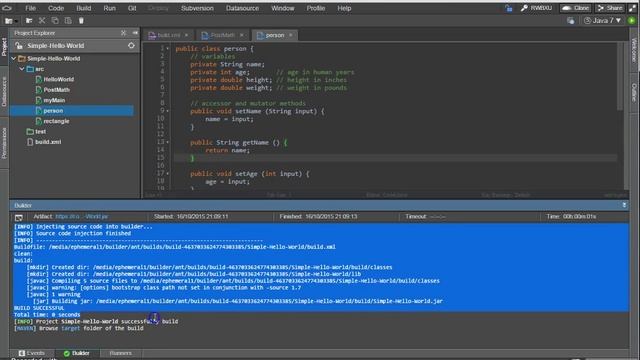
Task: Open the Subversion menu
Action: click(197, 8)
